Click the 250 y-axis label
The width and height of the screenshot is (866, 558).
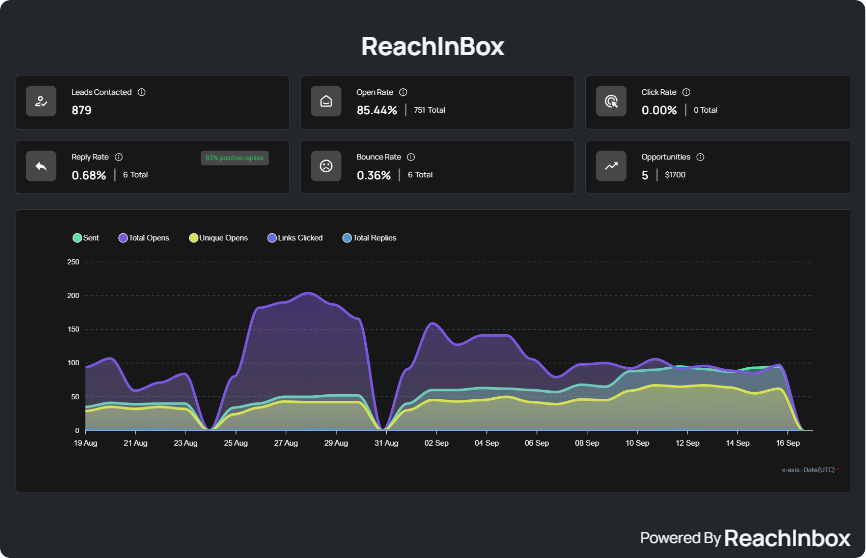(x=73, y=262)
